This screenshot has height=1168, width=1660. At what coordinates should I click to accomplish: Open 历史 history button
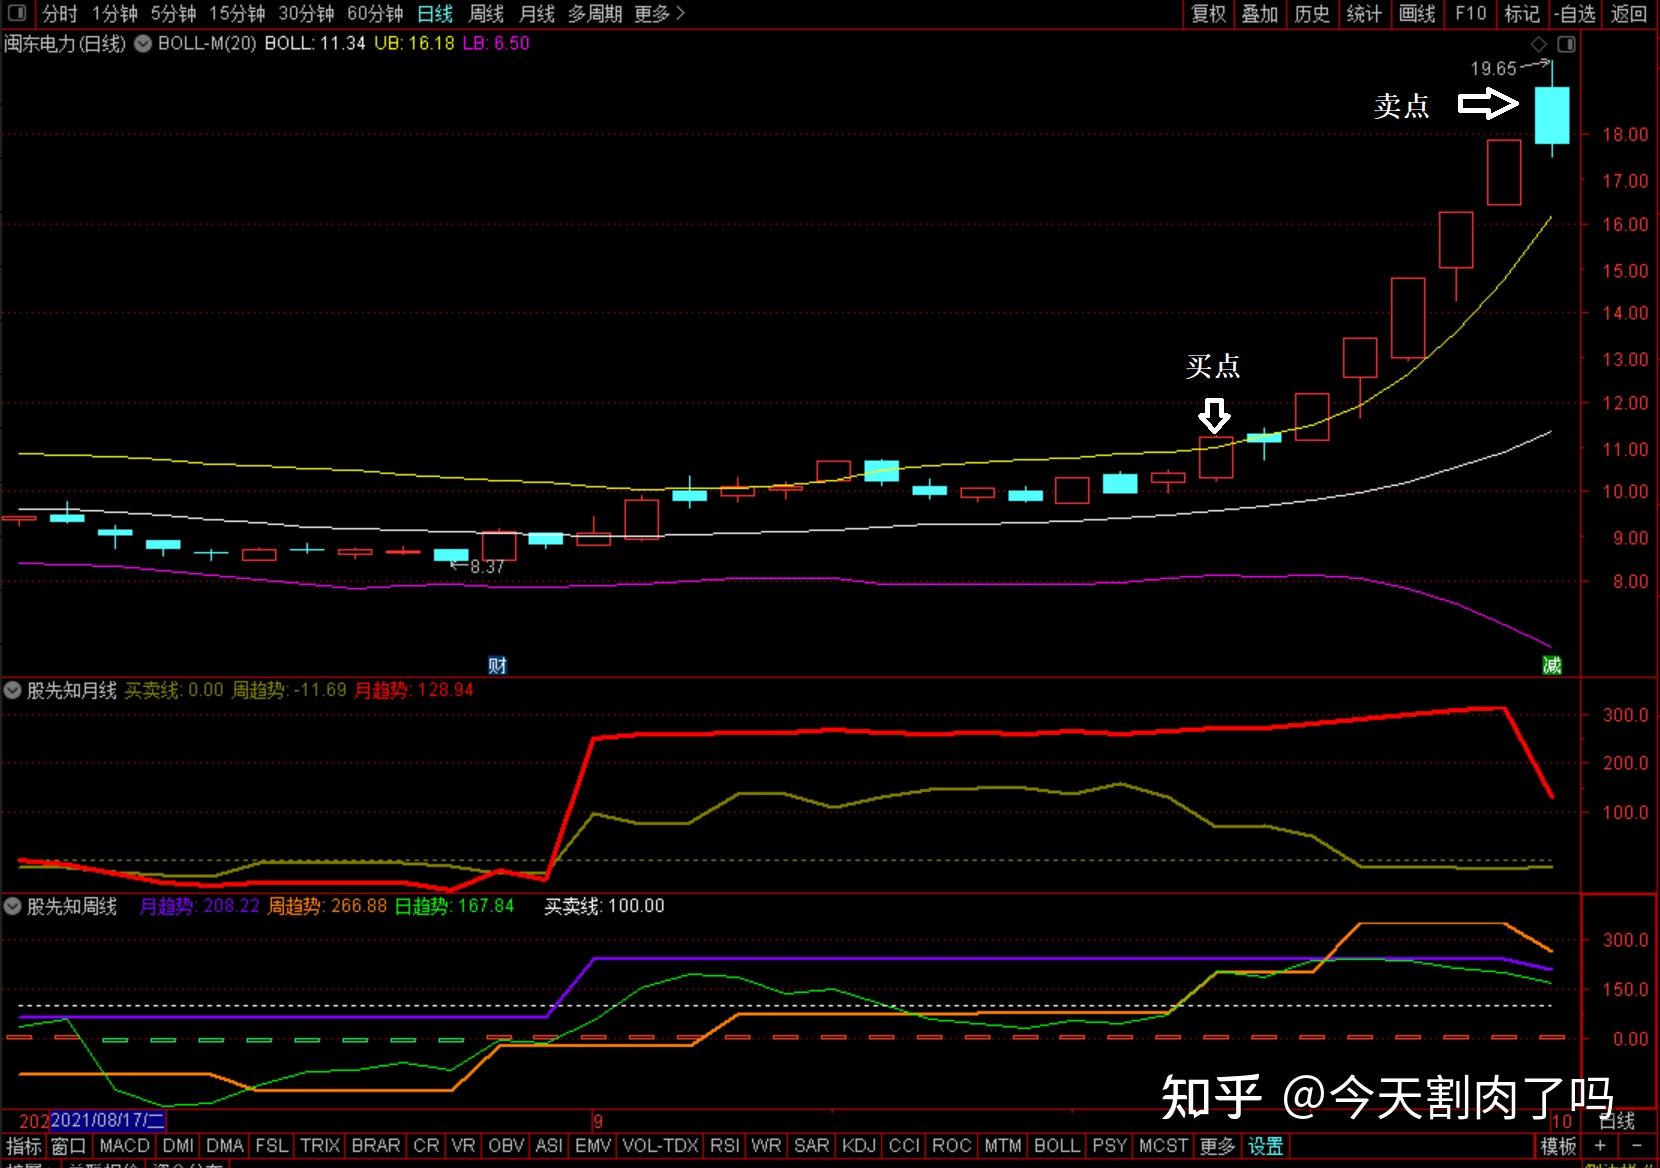coord(1312,13)
